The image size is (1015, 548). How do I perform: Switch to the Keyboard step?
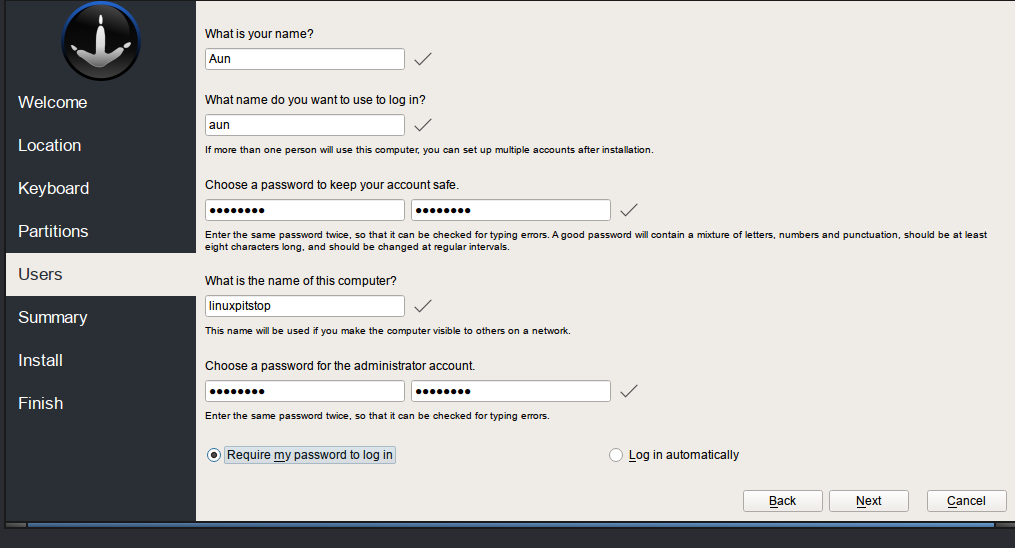(54, 188)
